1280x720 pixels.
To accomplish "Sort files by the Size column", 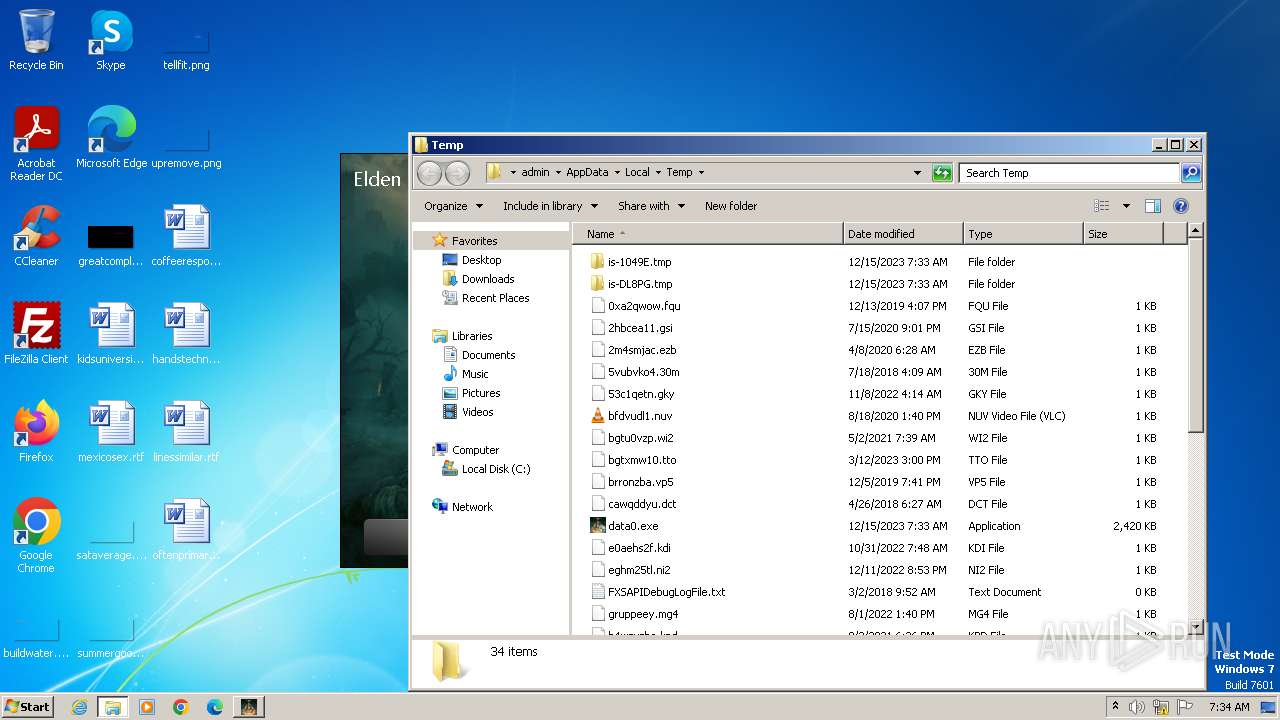I will (x=1123, y=234).
